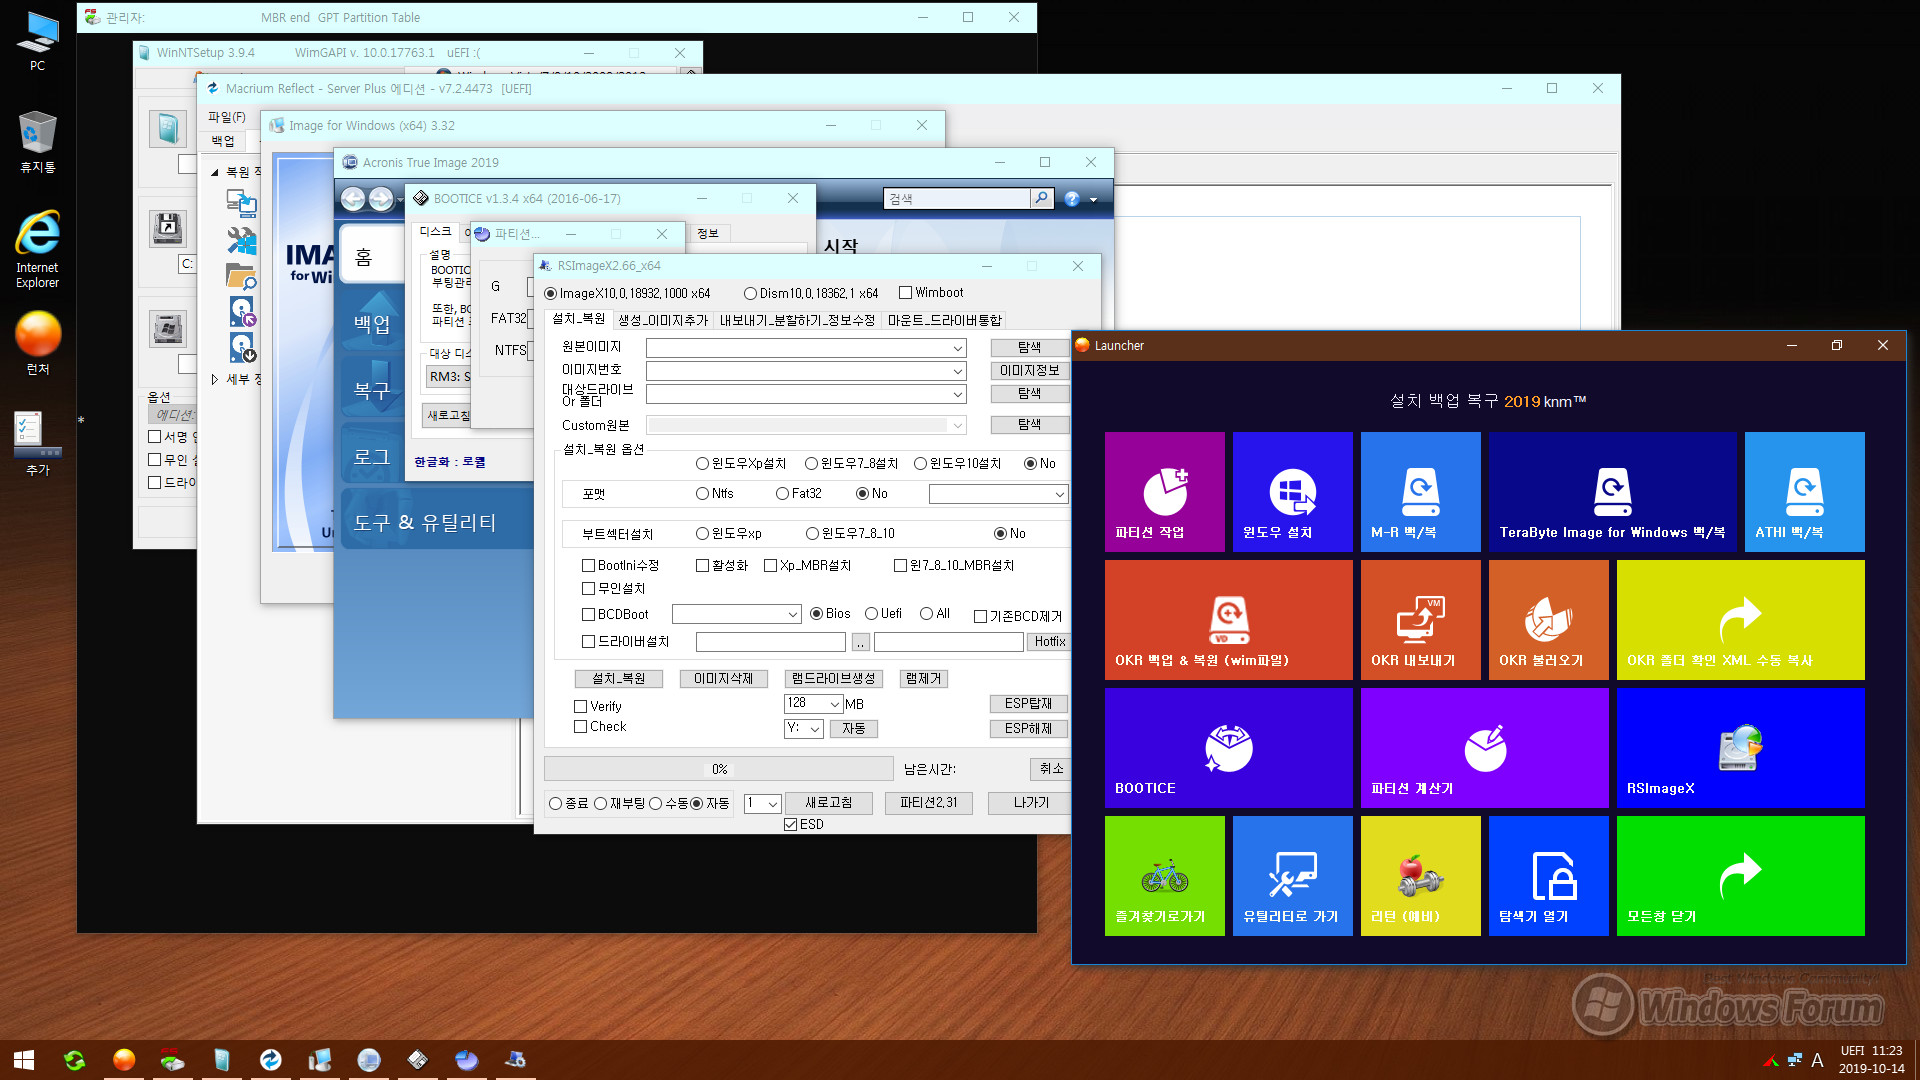Open the 파티션 작업 tile in Launcher

click(1164, 491)
